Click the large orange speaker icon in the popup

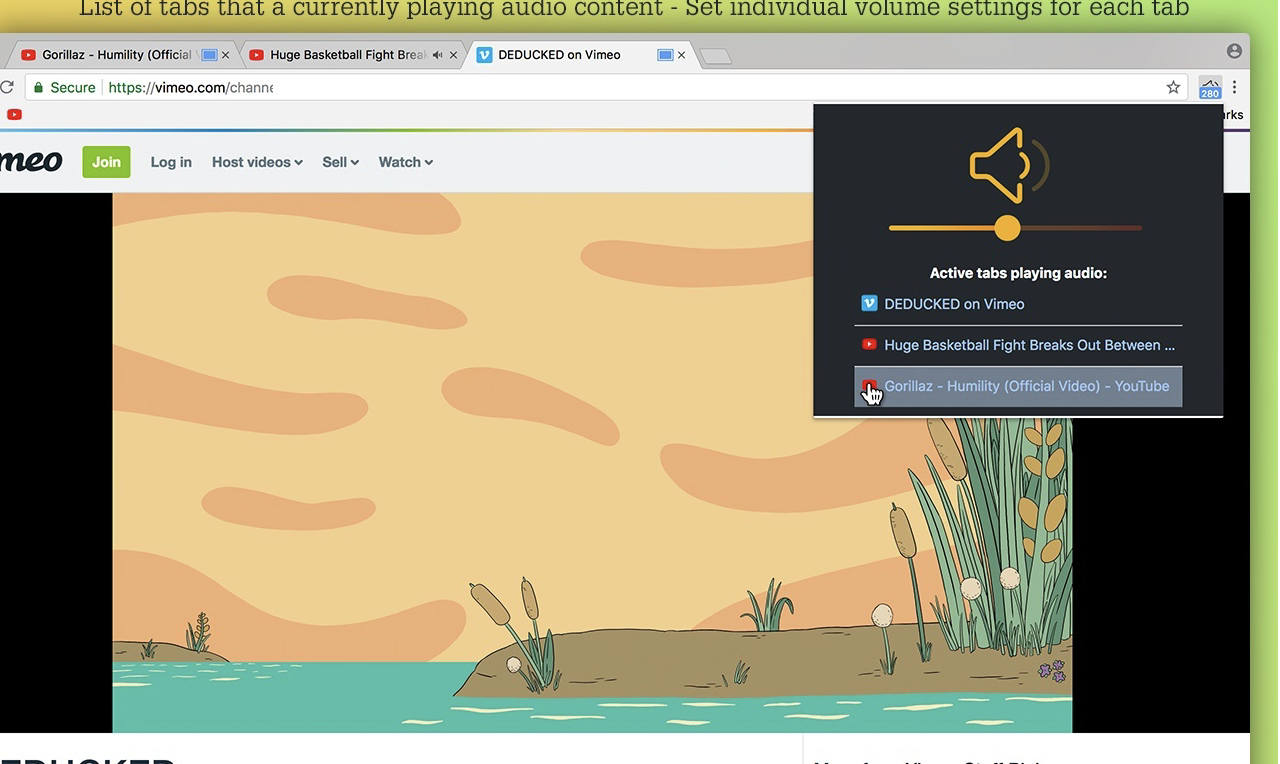click(1008, 164)
